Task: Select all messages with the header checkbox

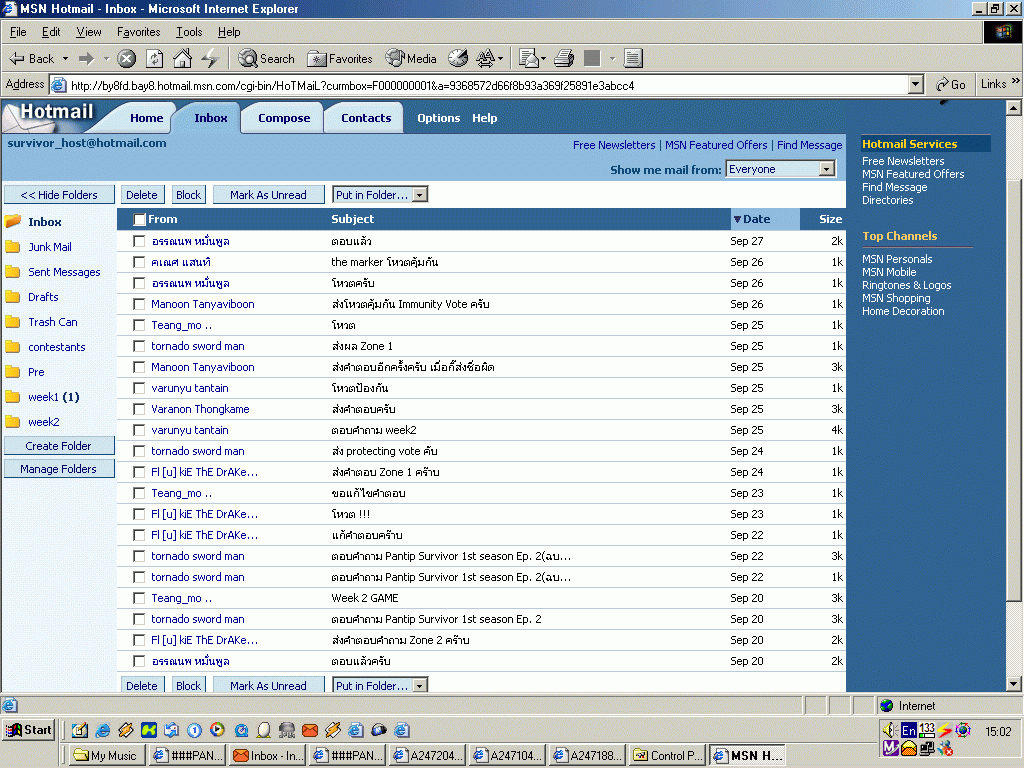Action: click(139, 219)
